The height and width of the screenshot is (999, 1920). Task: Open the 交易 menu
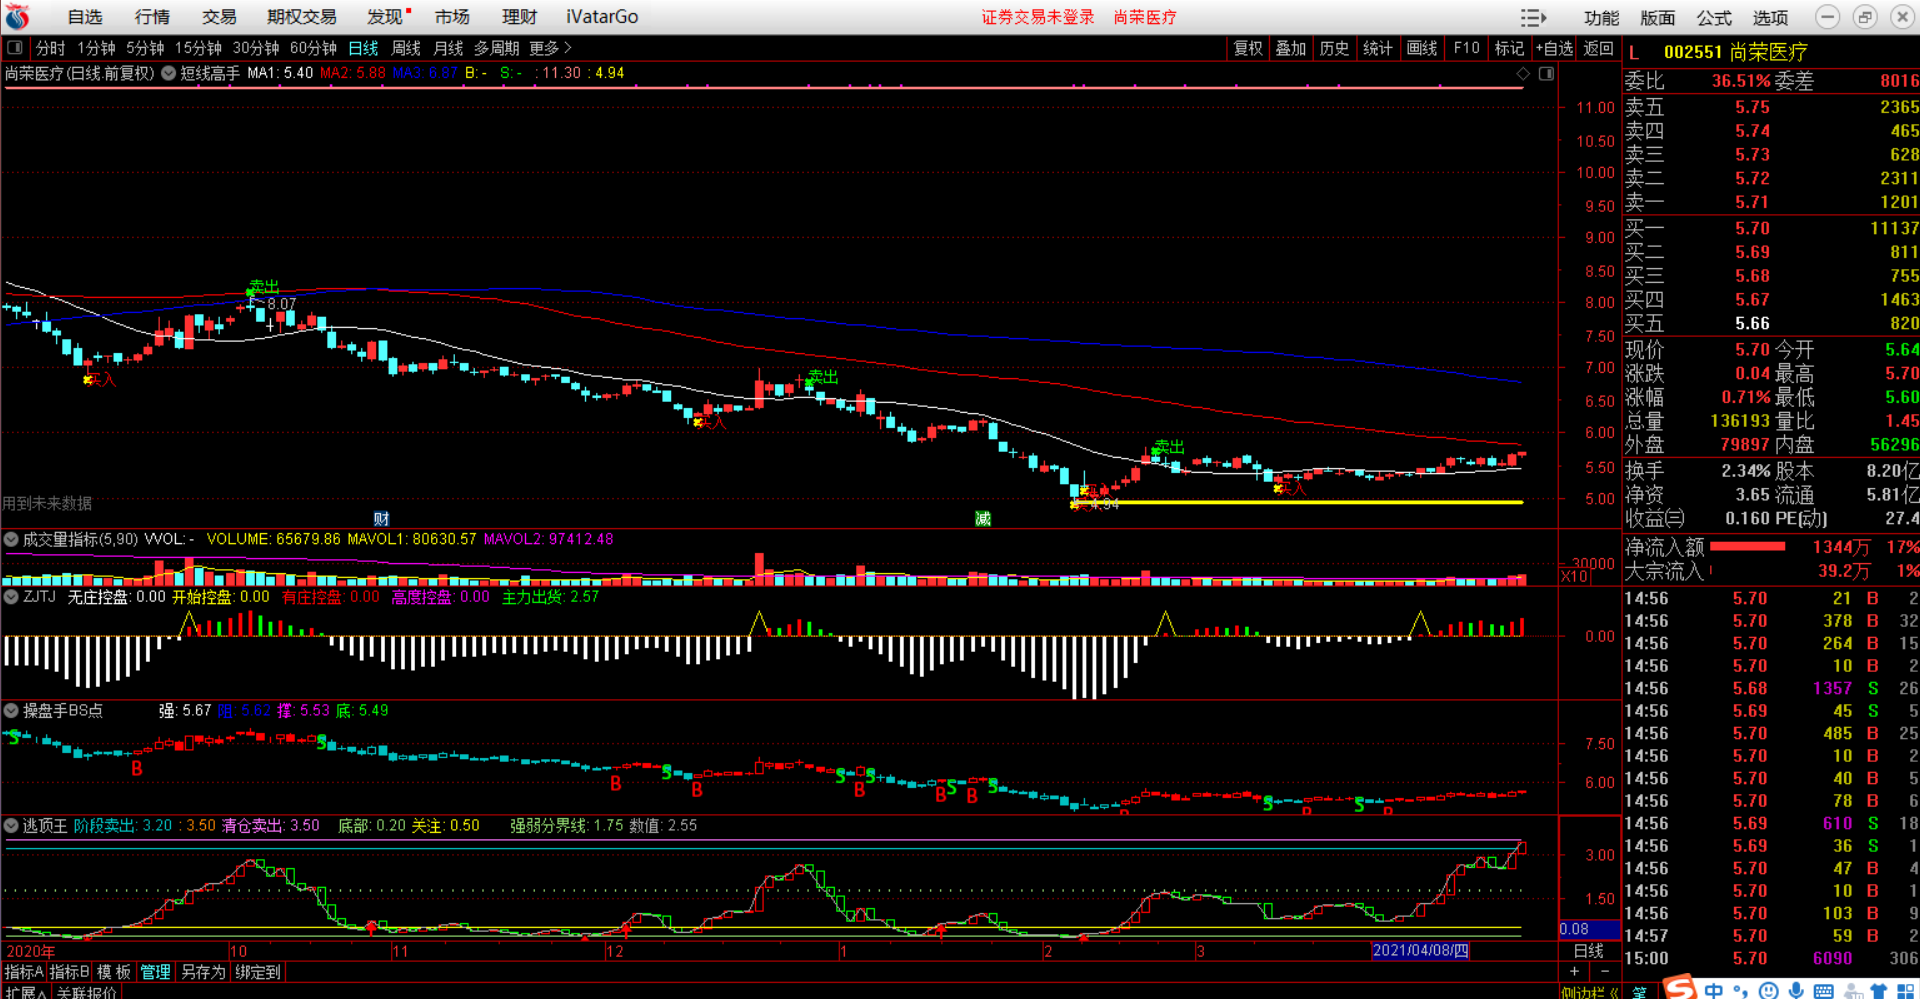click(x=219, y=17)
